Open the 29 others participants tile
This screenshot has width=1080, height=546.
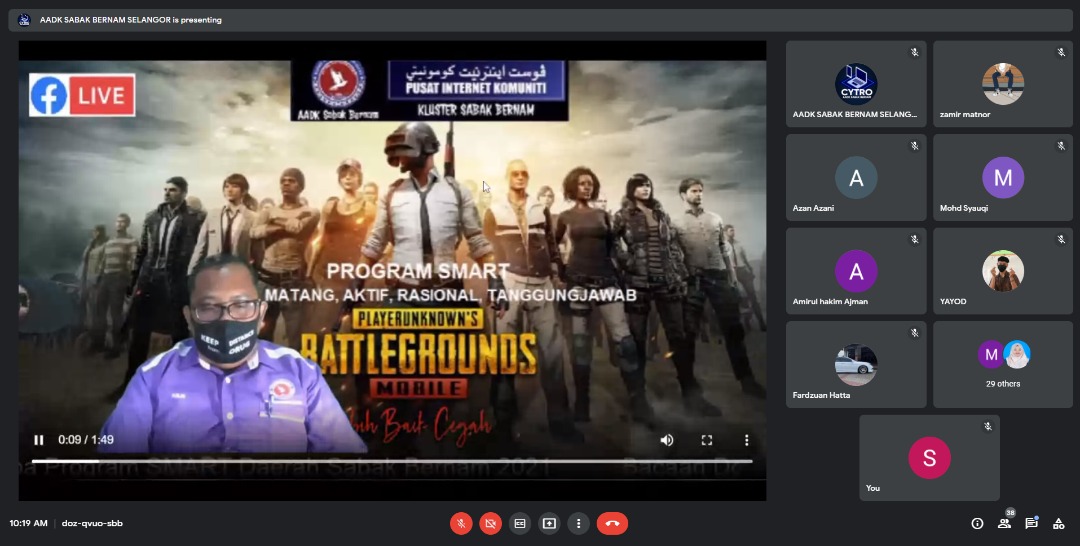click(1003, 364)
